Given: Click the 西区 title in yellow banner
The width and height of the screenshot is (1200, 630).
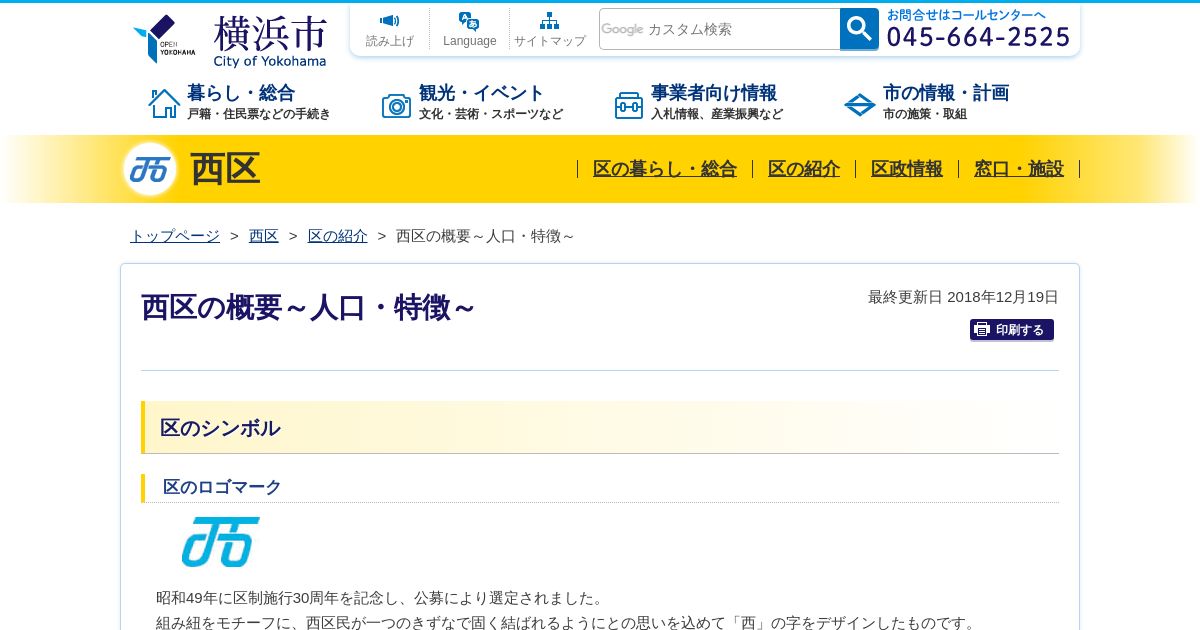Looking at the screenshot, I should pos(225,169).
